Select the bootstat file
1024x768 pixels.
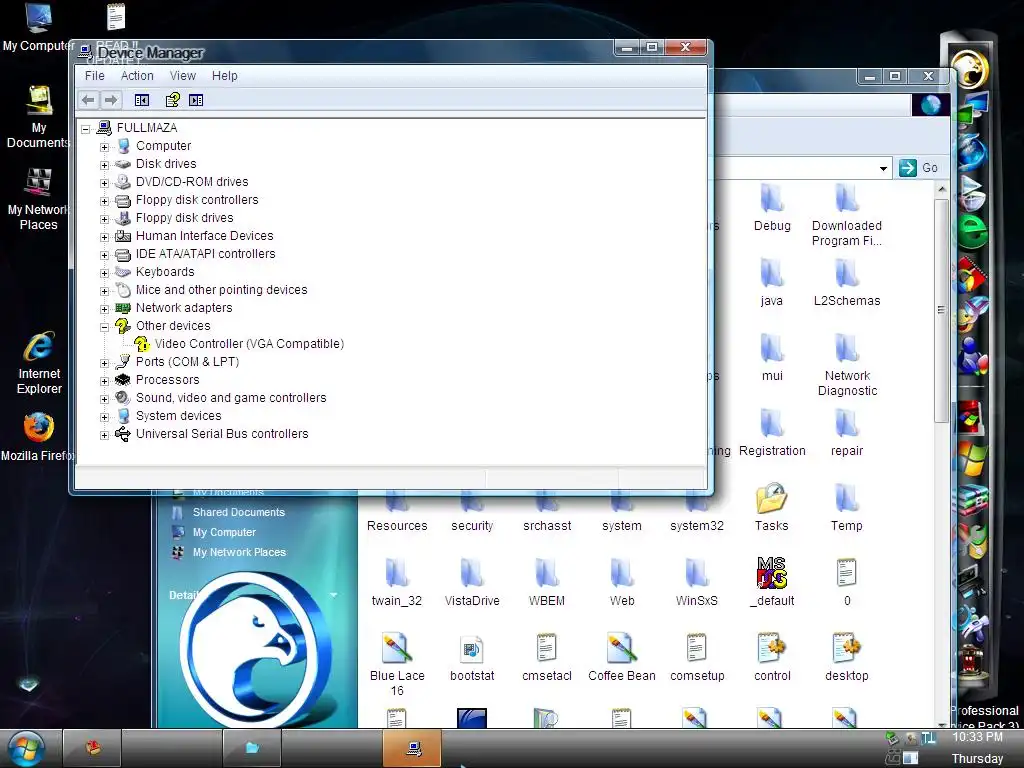point(472,658)
